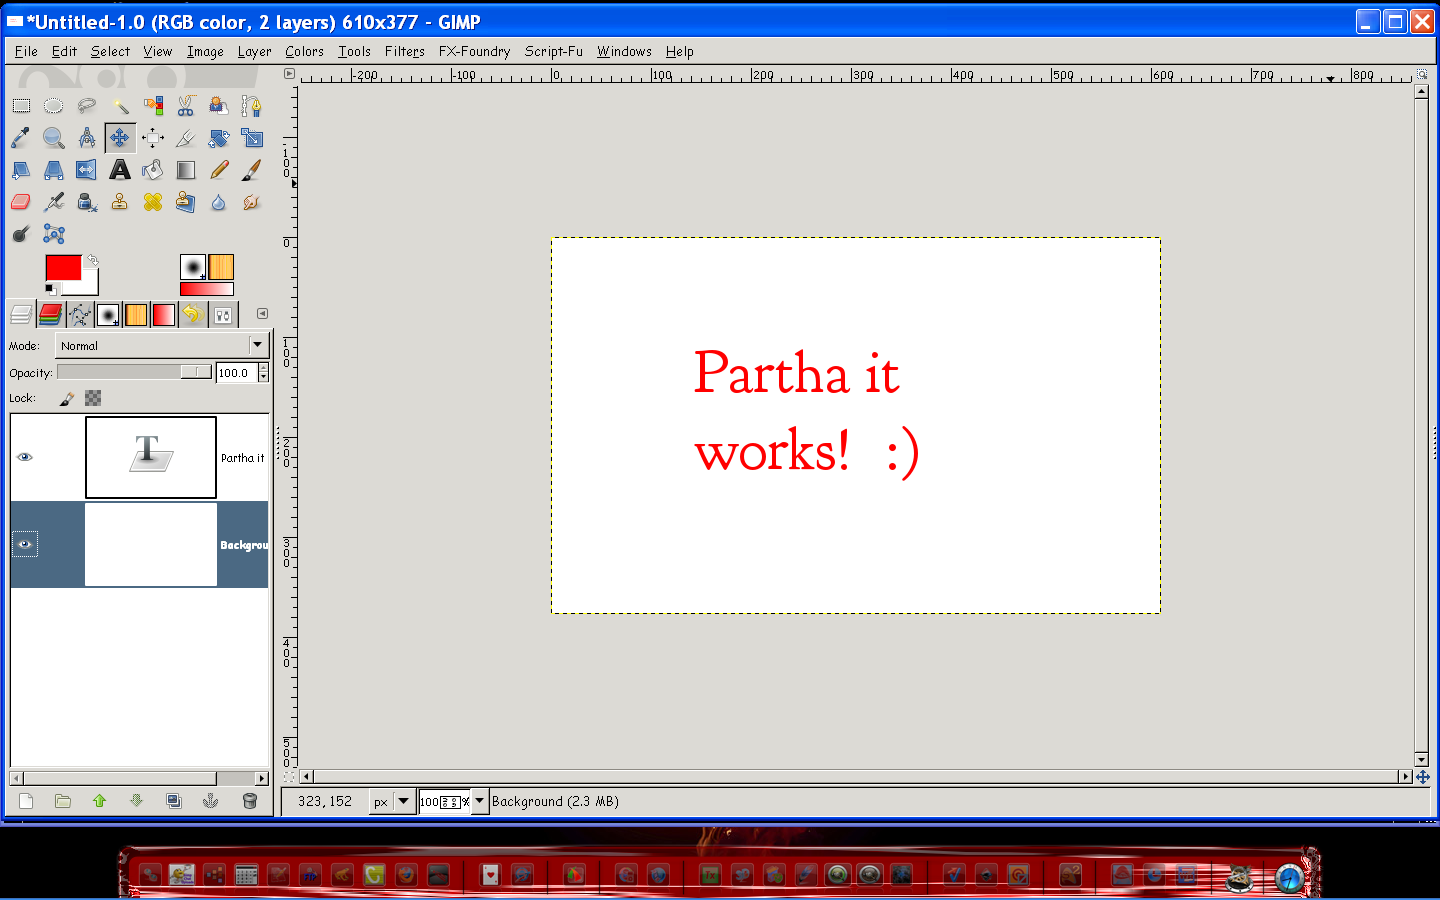This screenshot has width=1440, height=900.
Task: Toggle the lock alpha channel checkerboard
Action: click(93, 398)
